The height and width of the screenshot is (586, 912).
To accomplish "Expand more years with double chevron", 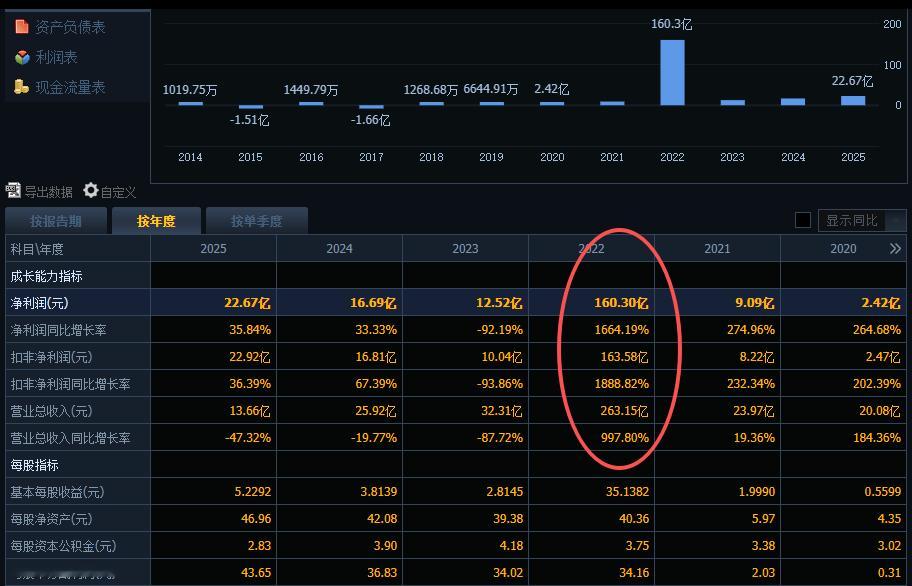I will [895, 249].
